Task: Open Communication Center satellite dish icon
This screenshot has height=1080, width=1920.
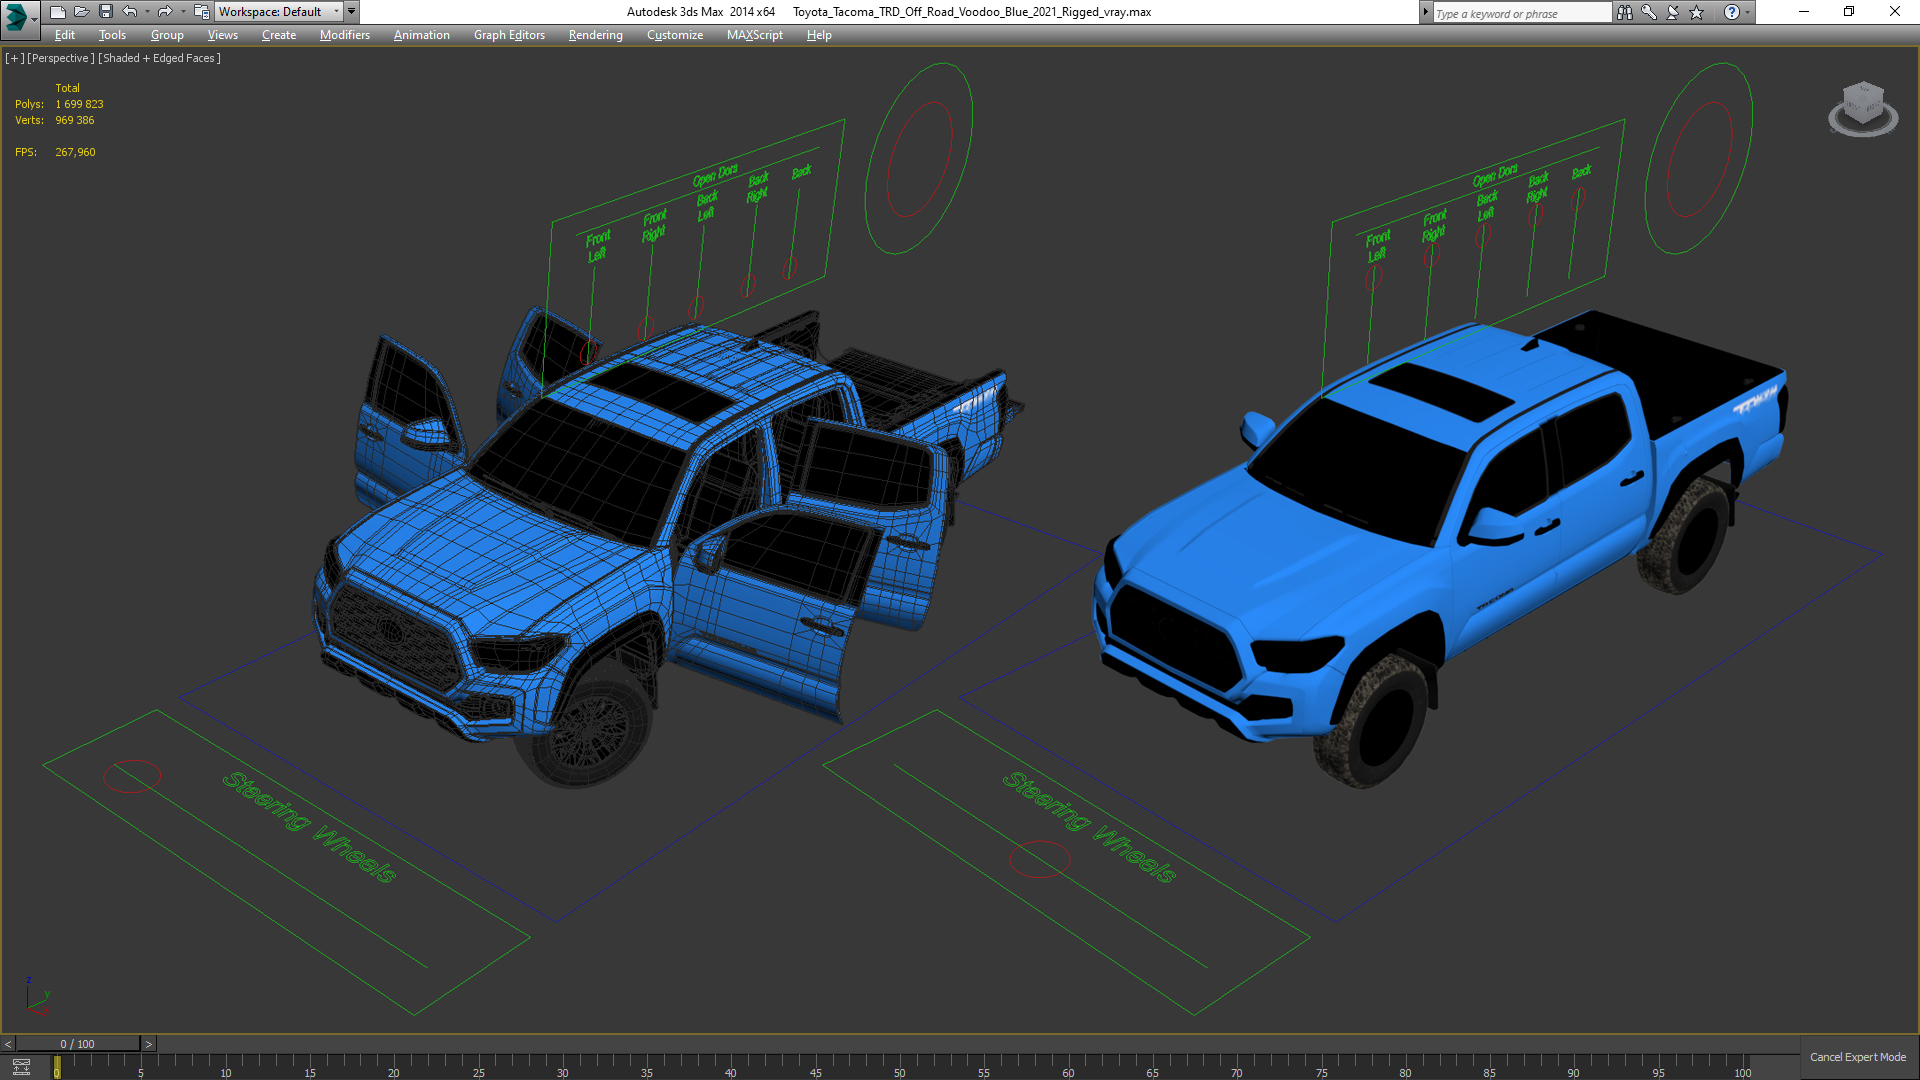Action: coord(1673,12)
